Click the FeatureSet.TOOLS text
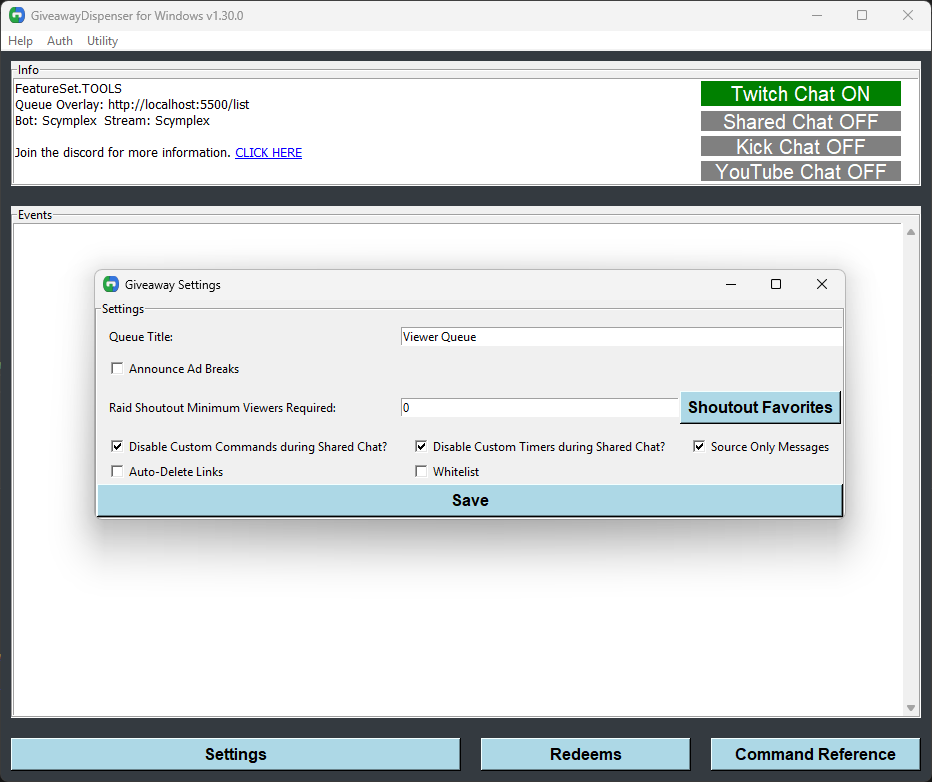Viewport: 932px width, 782px height. tap(68, 89)
